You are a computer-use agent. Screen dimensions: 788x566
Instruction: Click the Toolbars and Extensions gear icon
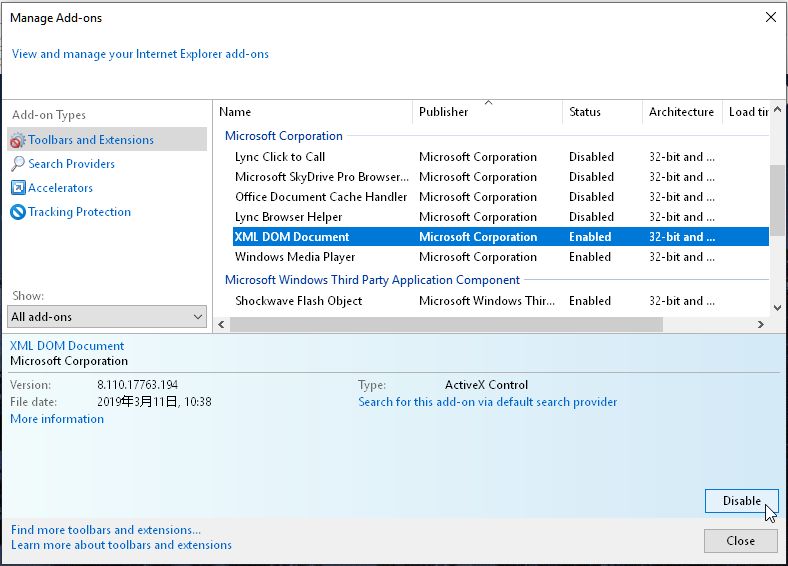[18, 140]
